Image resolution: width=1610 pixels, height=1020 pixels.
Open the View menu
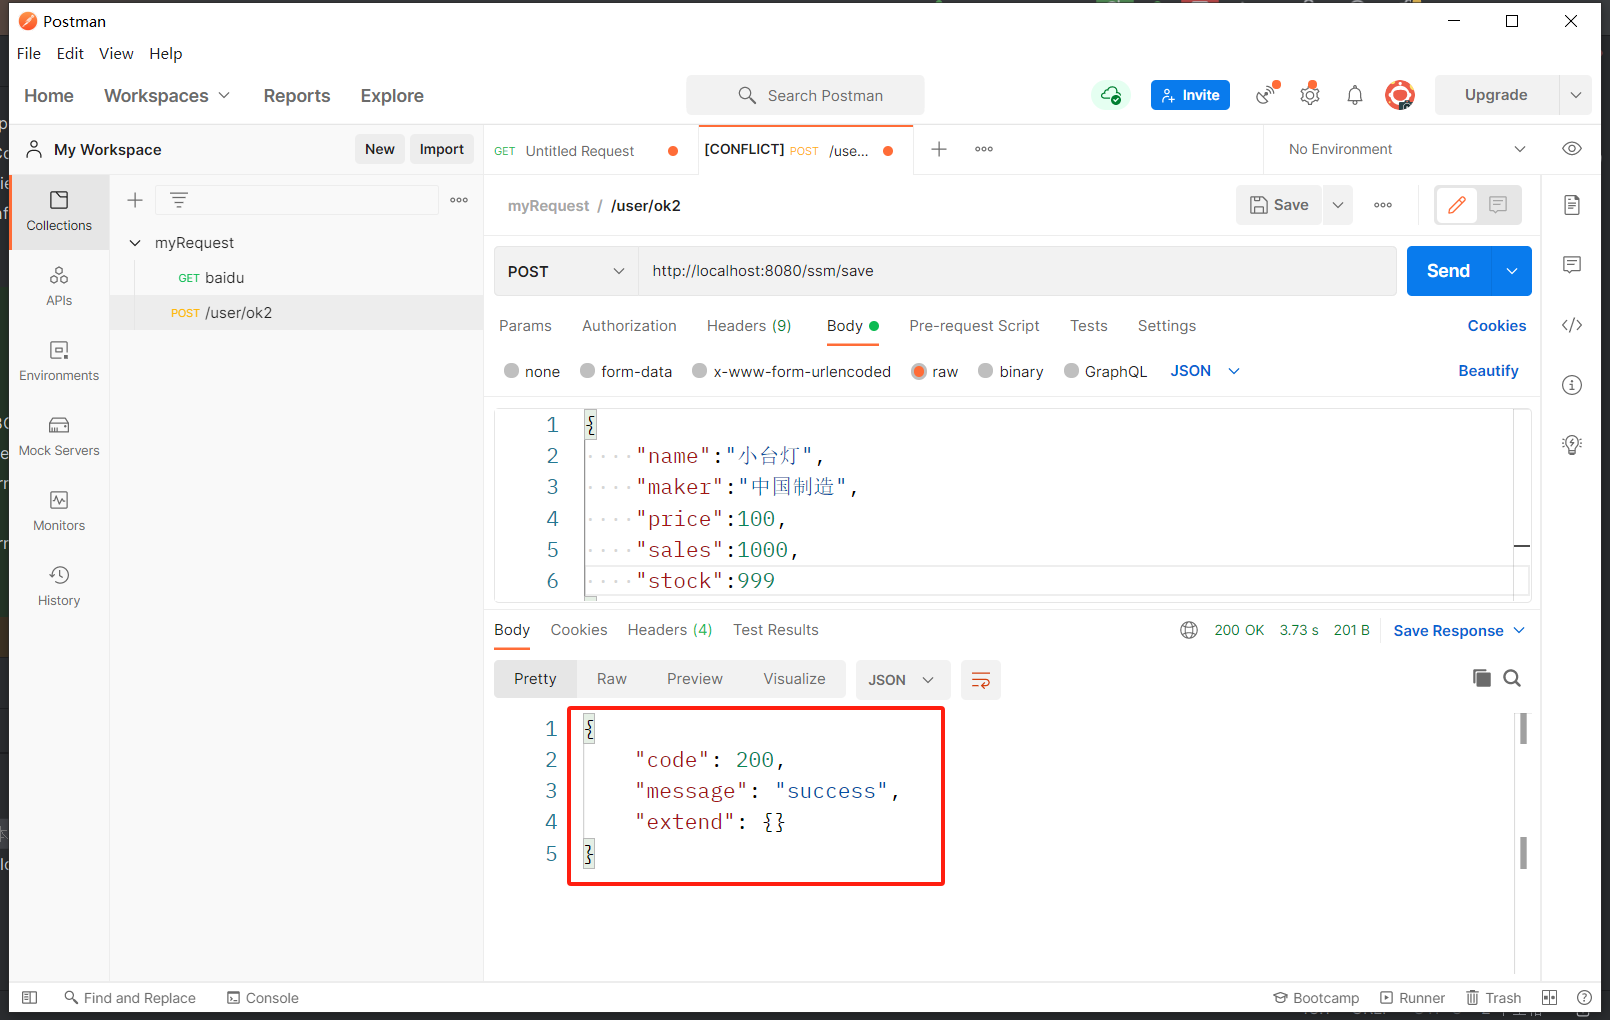tap(116, 54)
